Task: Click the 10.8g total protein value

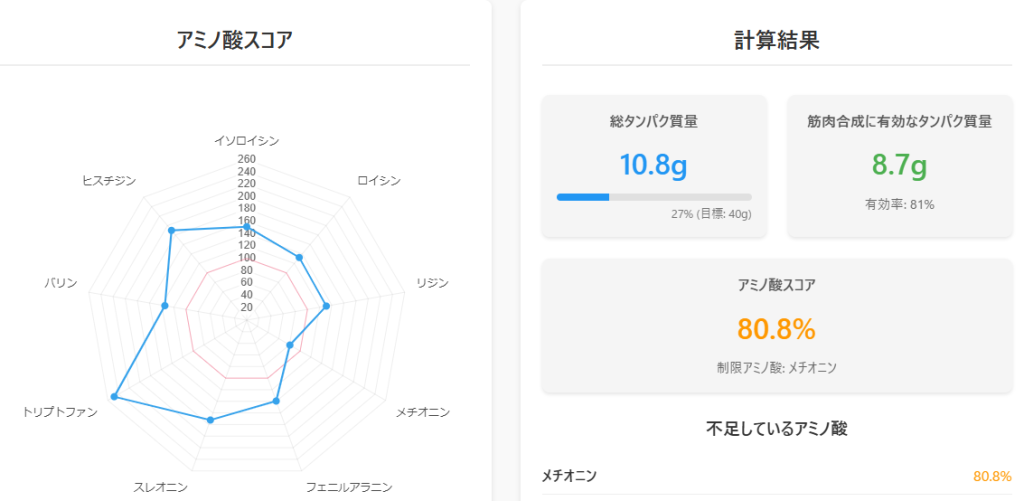Action: point(654,165)
